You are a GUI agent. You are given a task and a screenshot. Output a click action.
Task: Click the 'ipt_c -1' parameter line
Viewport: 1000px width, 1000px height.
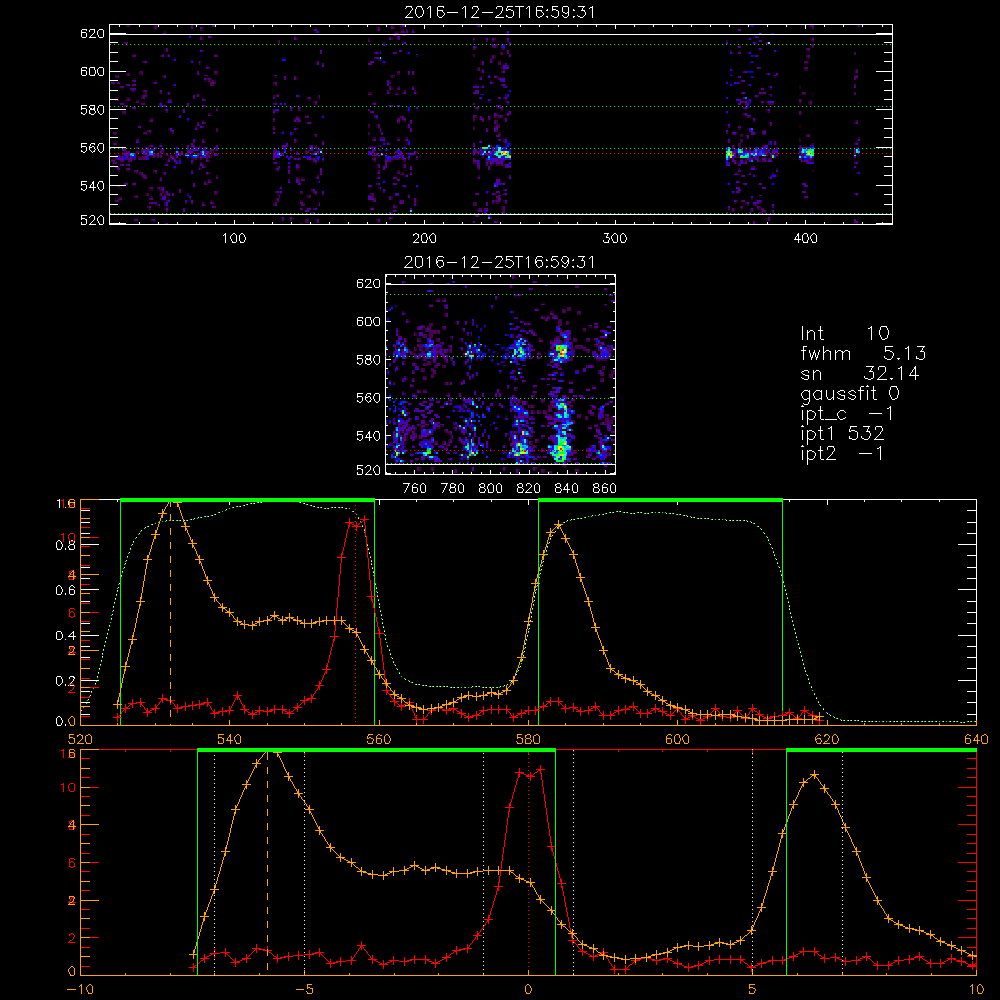click(847, 414)
